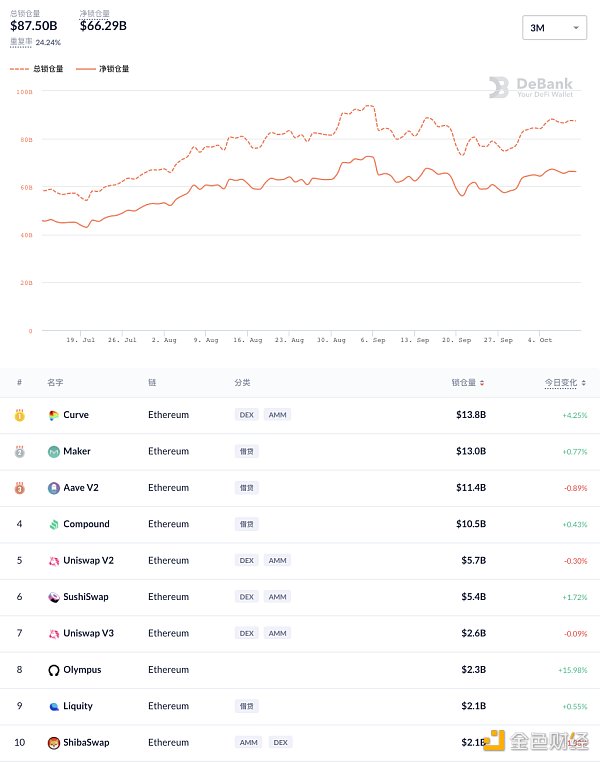
Task: Toggle the solid 净锁仓量 legend series
Action: [103, 69]
